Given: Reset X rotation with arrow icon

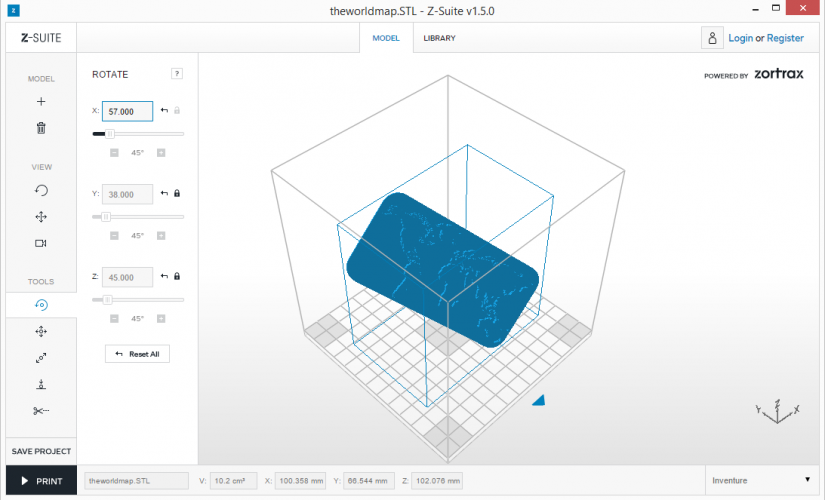Looking at the screenshot, I should (164, 111).
